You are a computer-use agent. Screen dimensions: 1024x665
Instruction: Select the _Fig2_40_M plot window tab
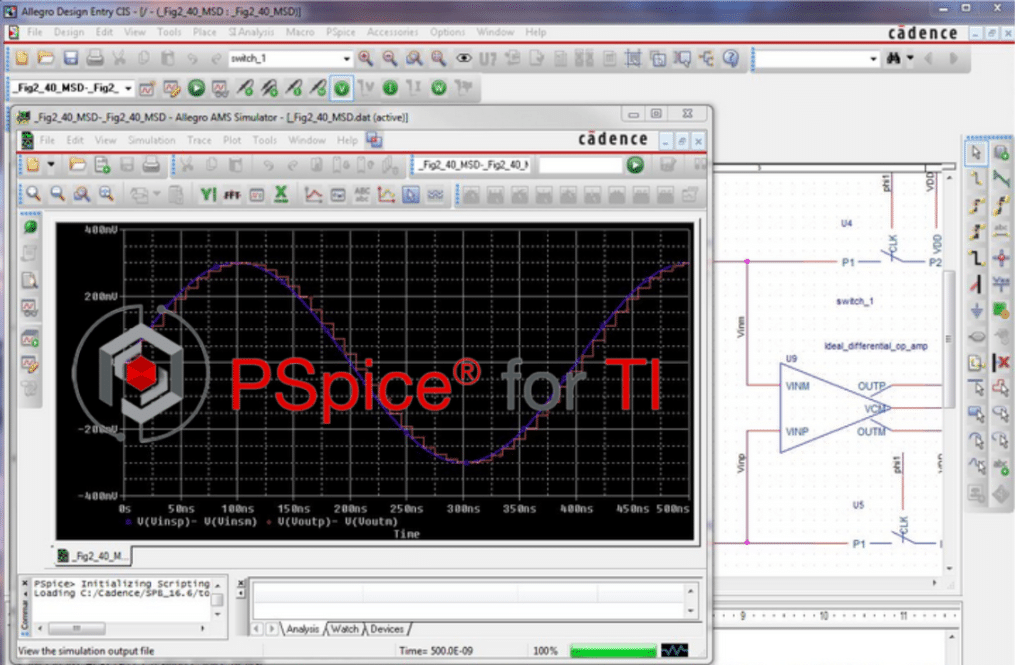[94, 555]
